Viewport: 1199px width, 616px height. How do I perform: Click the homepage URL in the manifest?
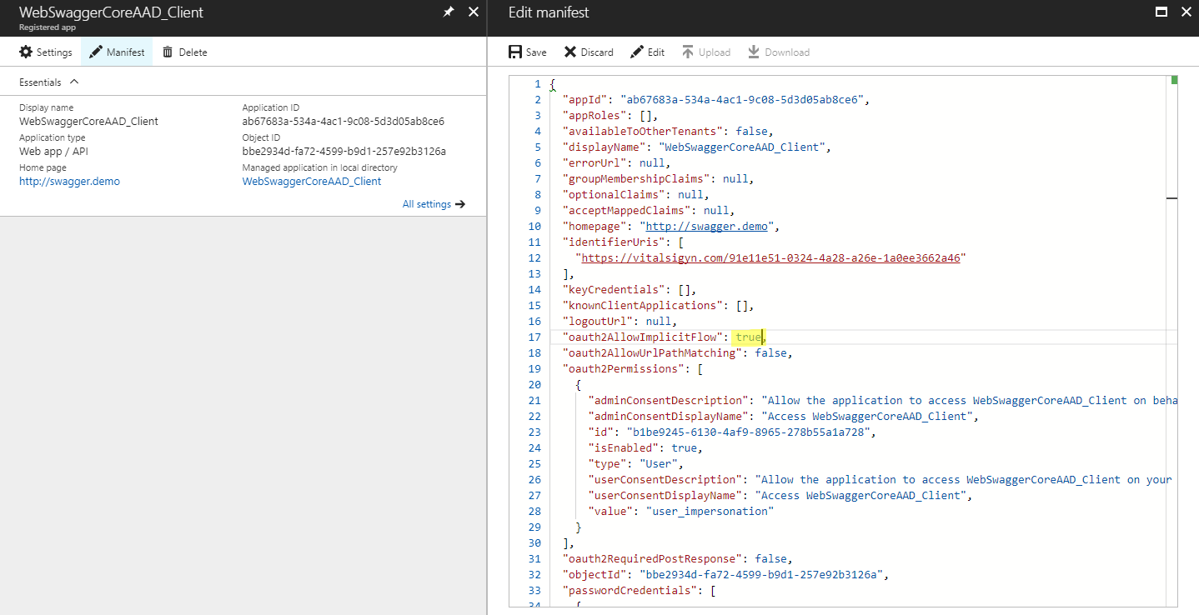tap(706, 226)
